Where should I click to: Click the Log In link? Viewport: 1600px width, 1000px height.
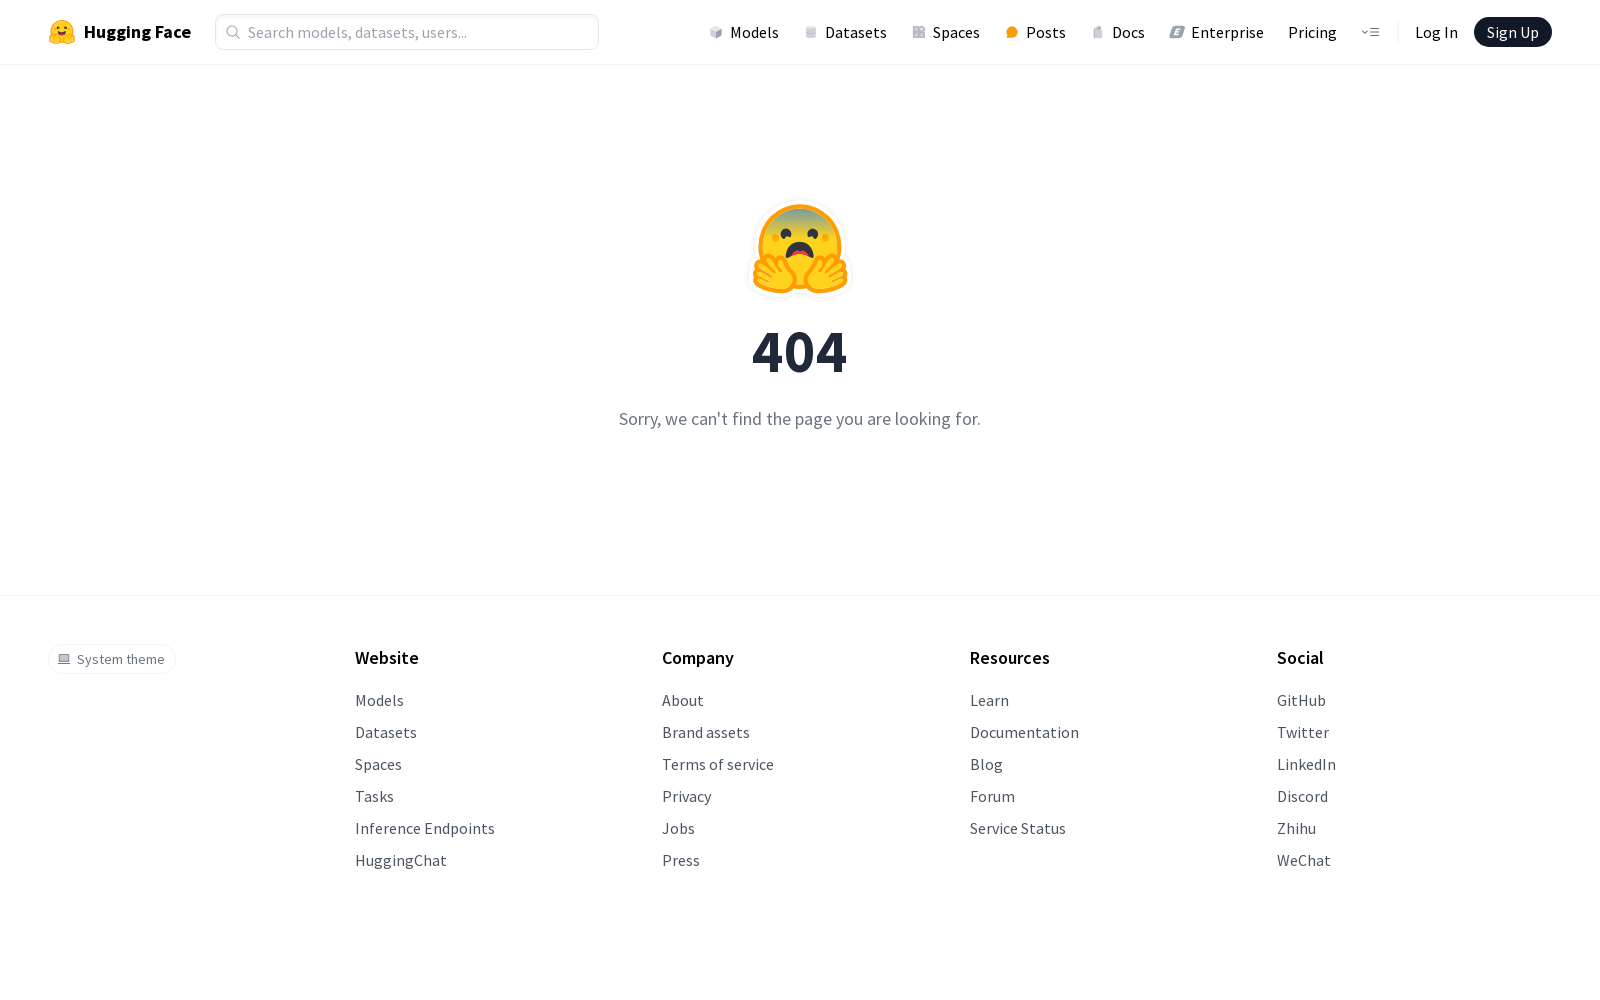[1436, 33]
